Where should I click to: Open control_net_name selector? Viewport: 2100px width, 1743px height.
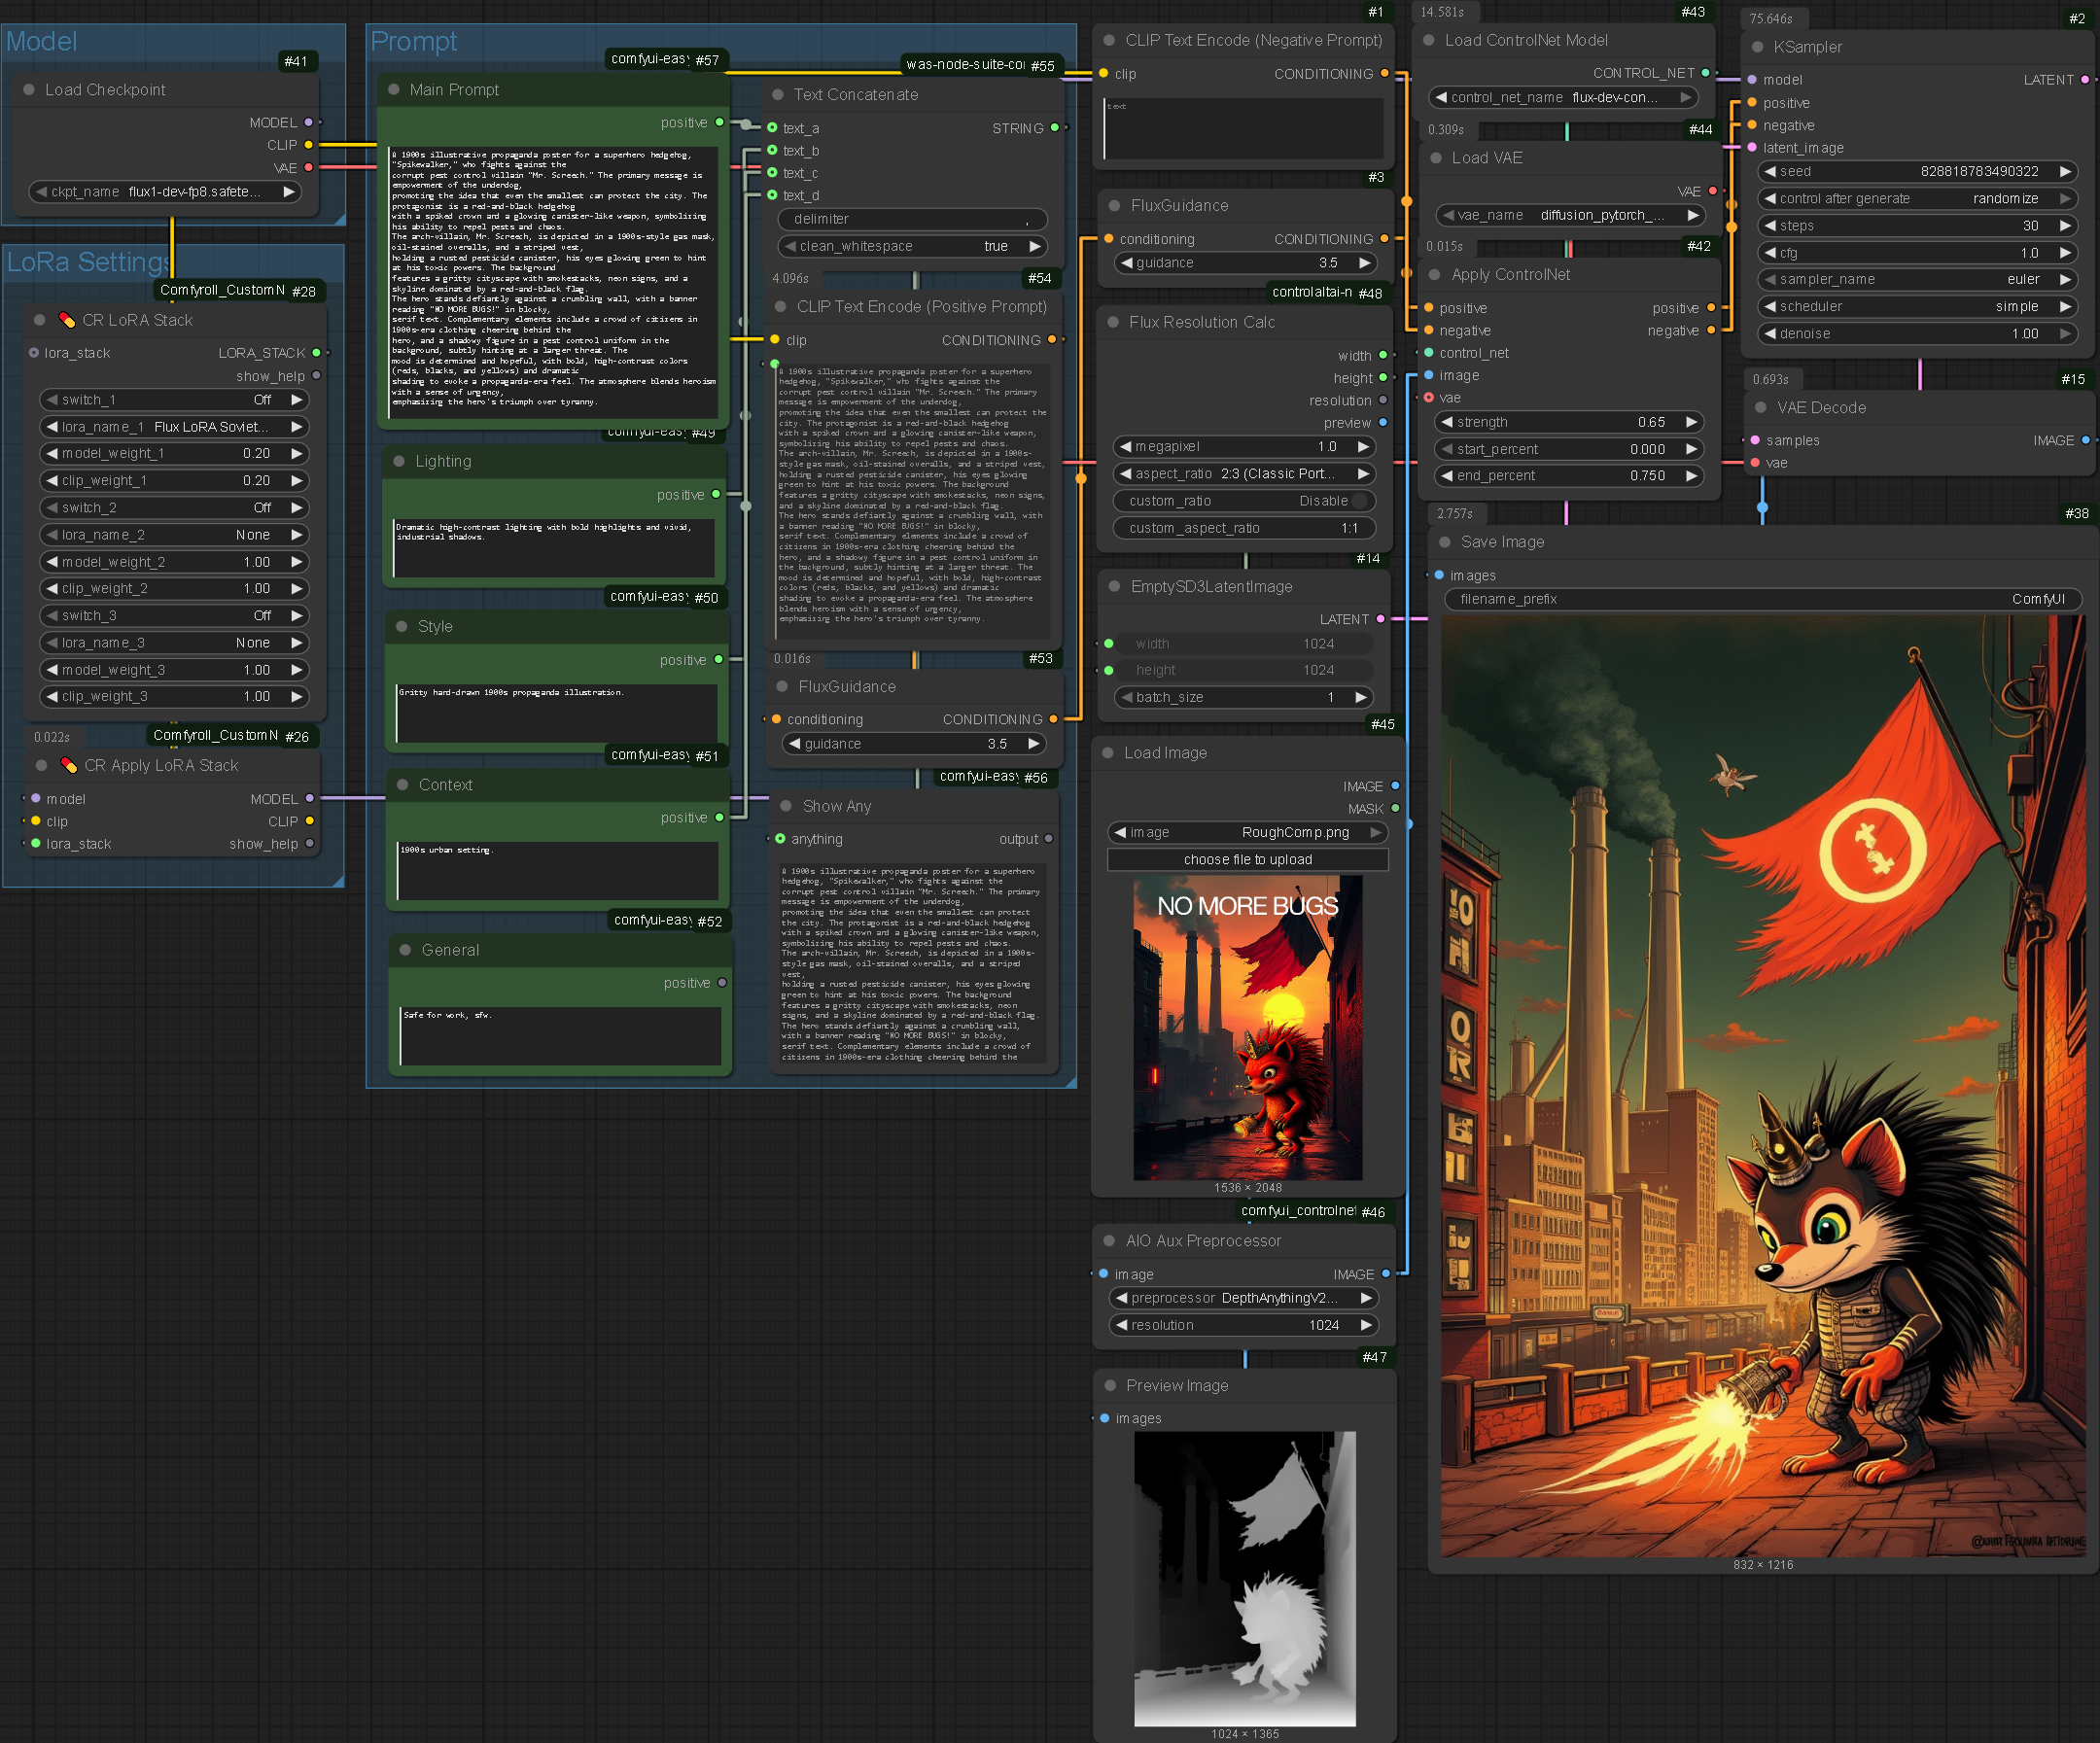tap(1564, 98)
